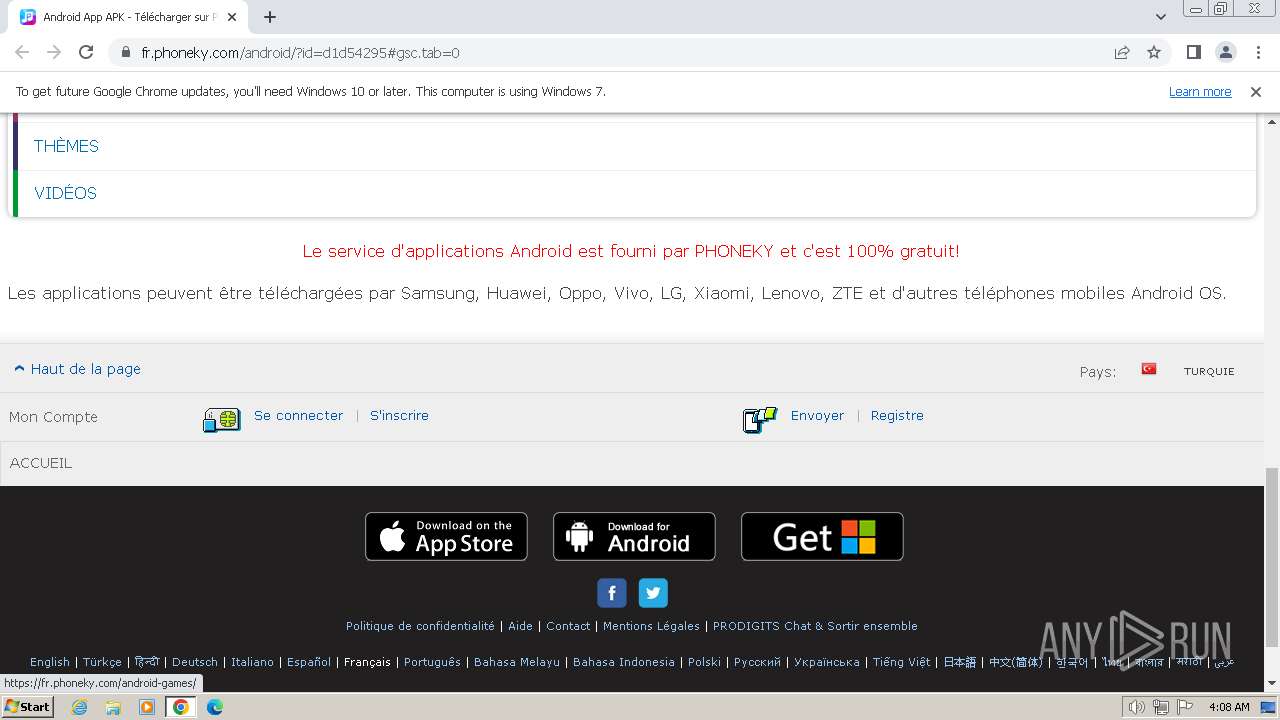Switch site language to Italiano

point(252,662)
